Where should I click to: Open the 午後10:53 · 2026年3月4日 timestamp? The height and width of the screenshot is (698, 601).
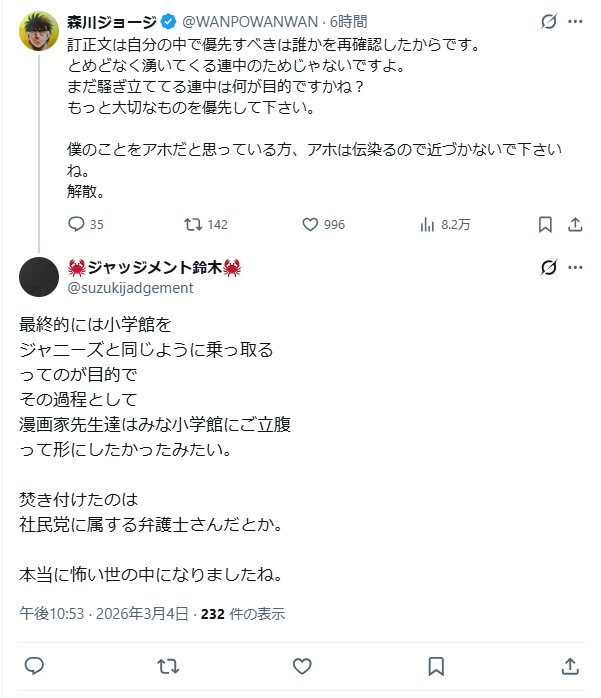(x=104, y=614)
